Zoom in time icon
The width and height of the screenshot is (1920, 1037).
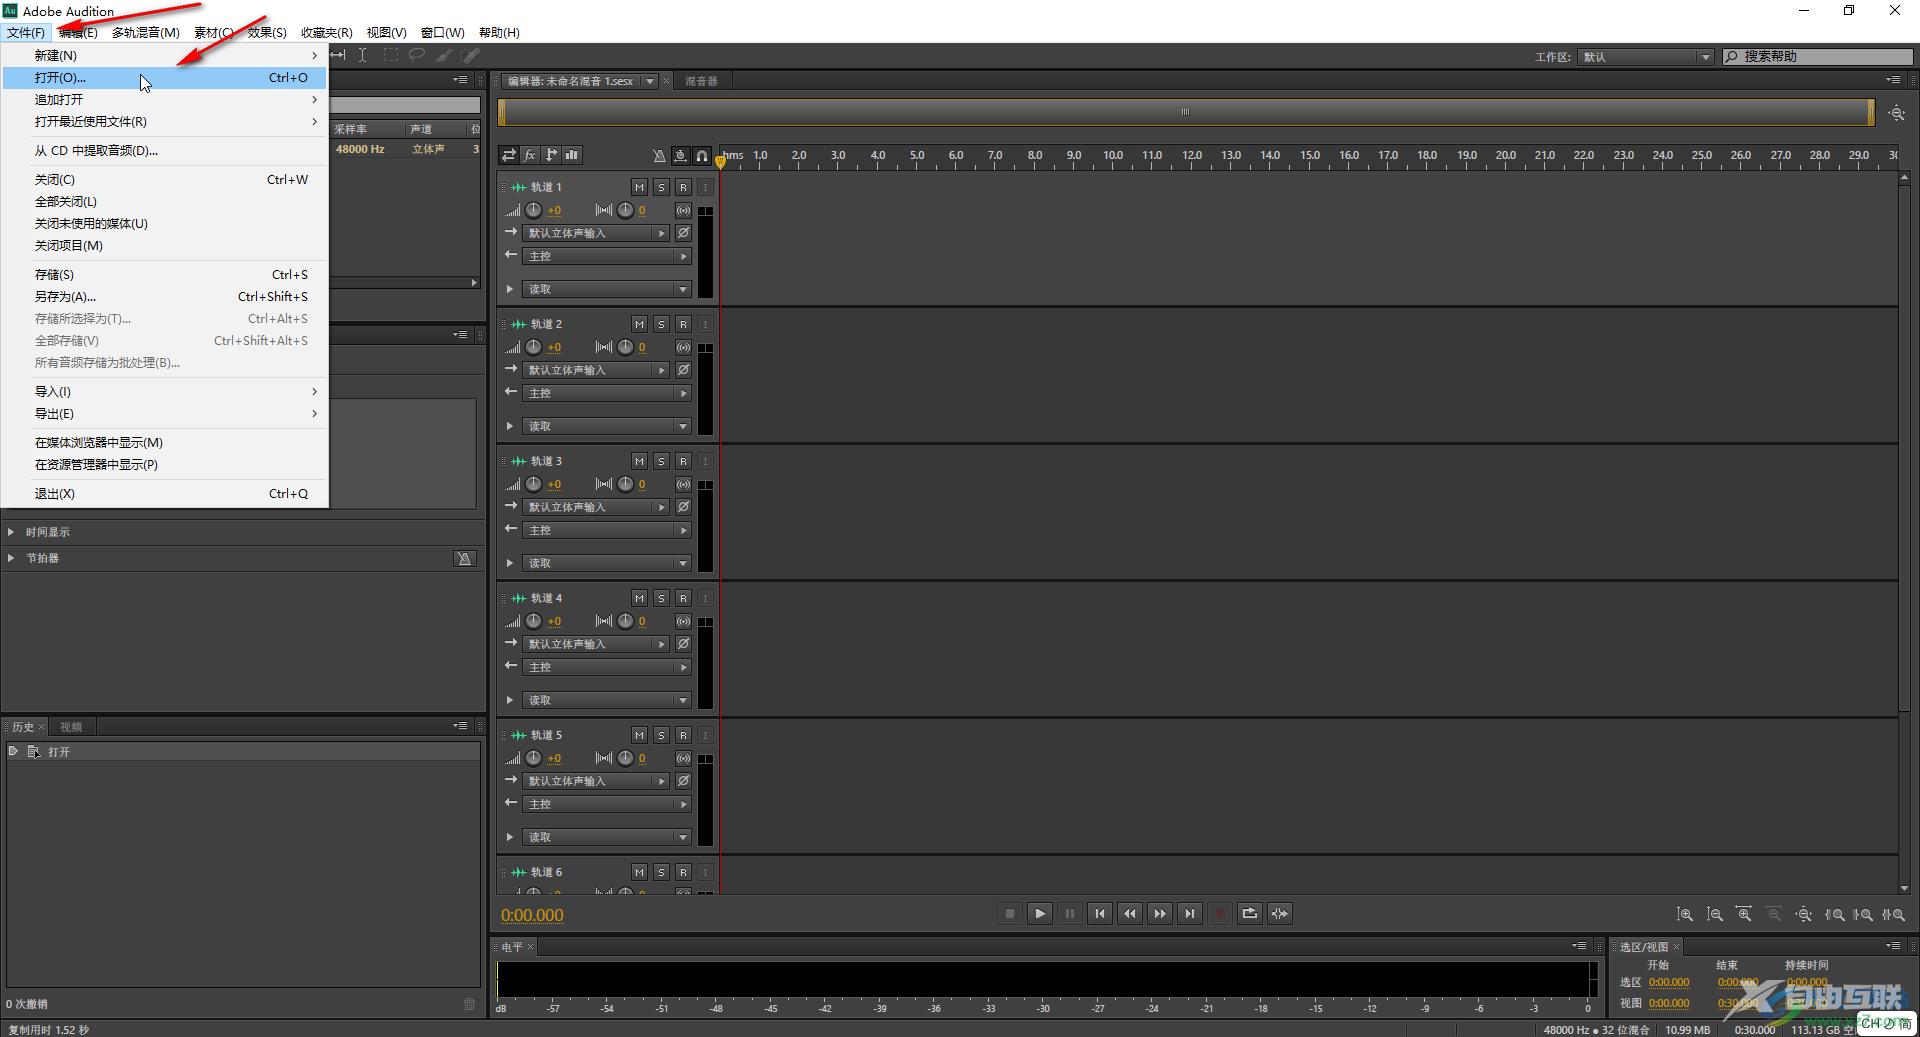(x=1744, y=914)
